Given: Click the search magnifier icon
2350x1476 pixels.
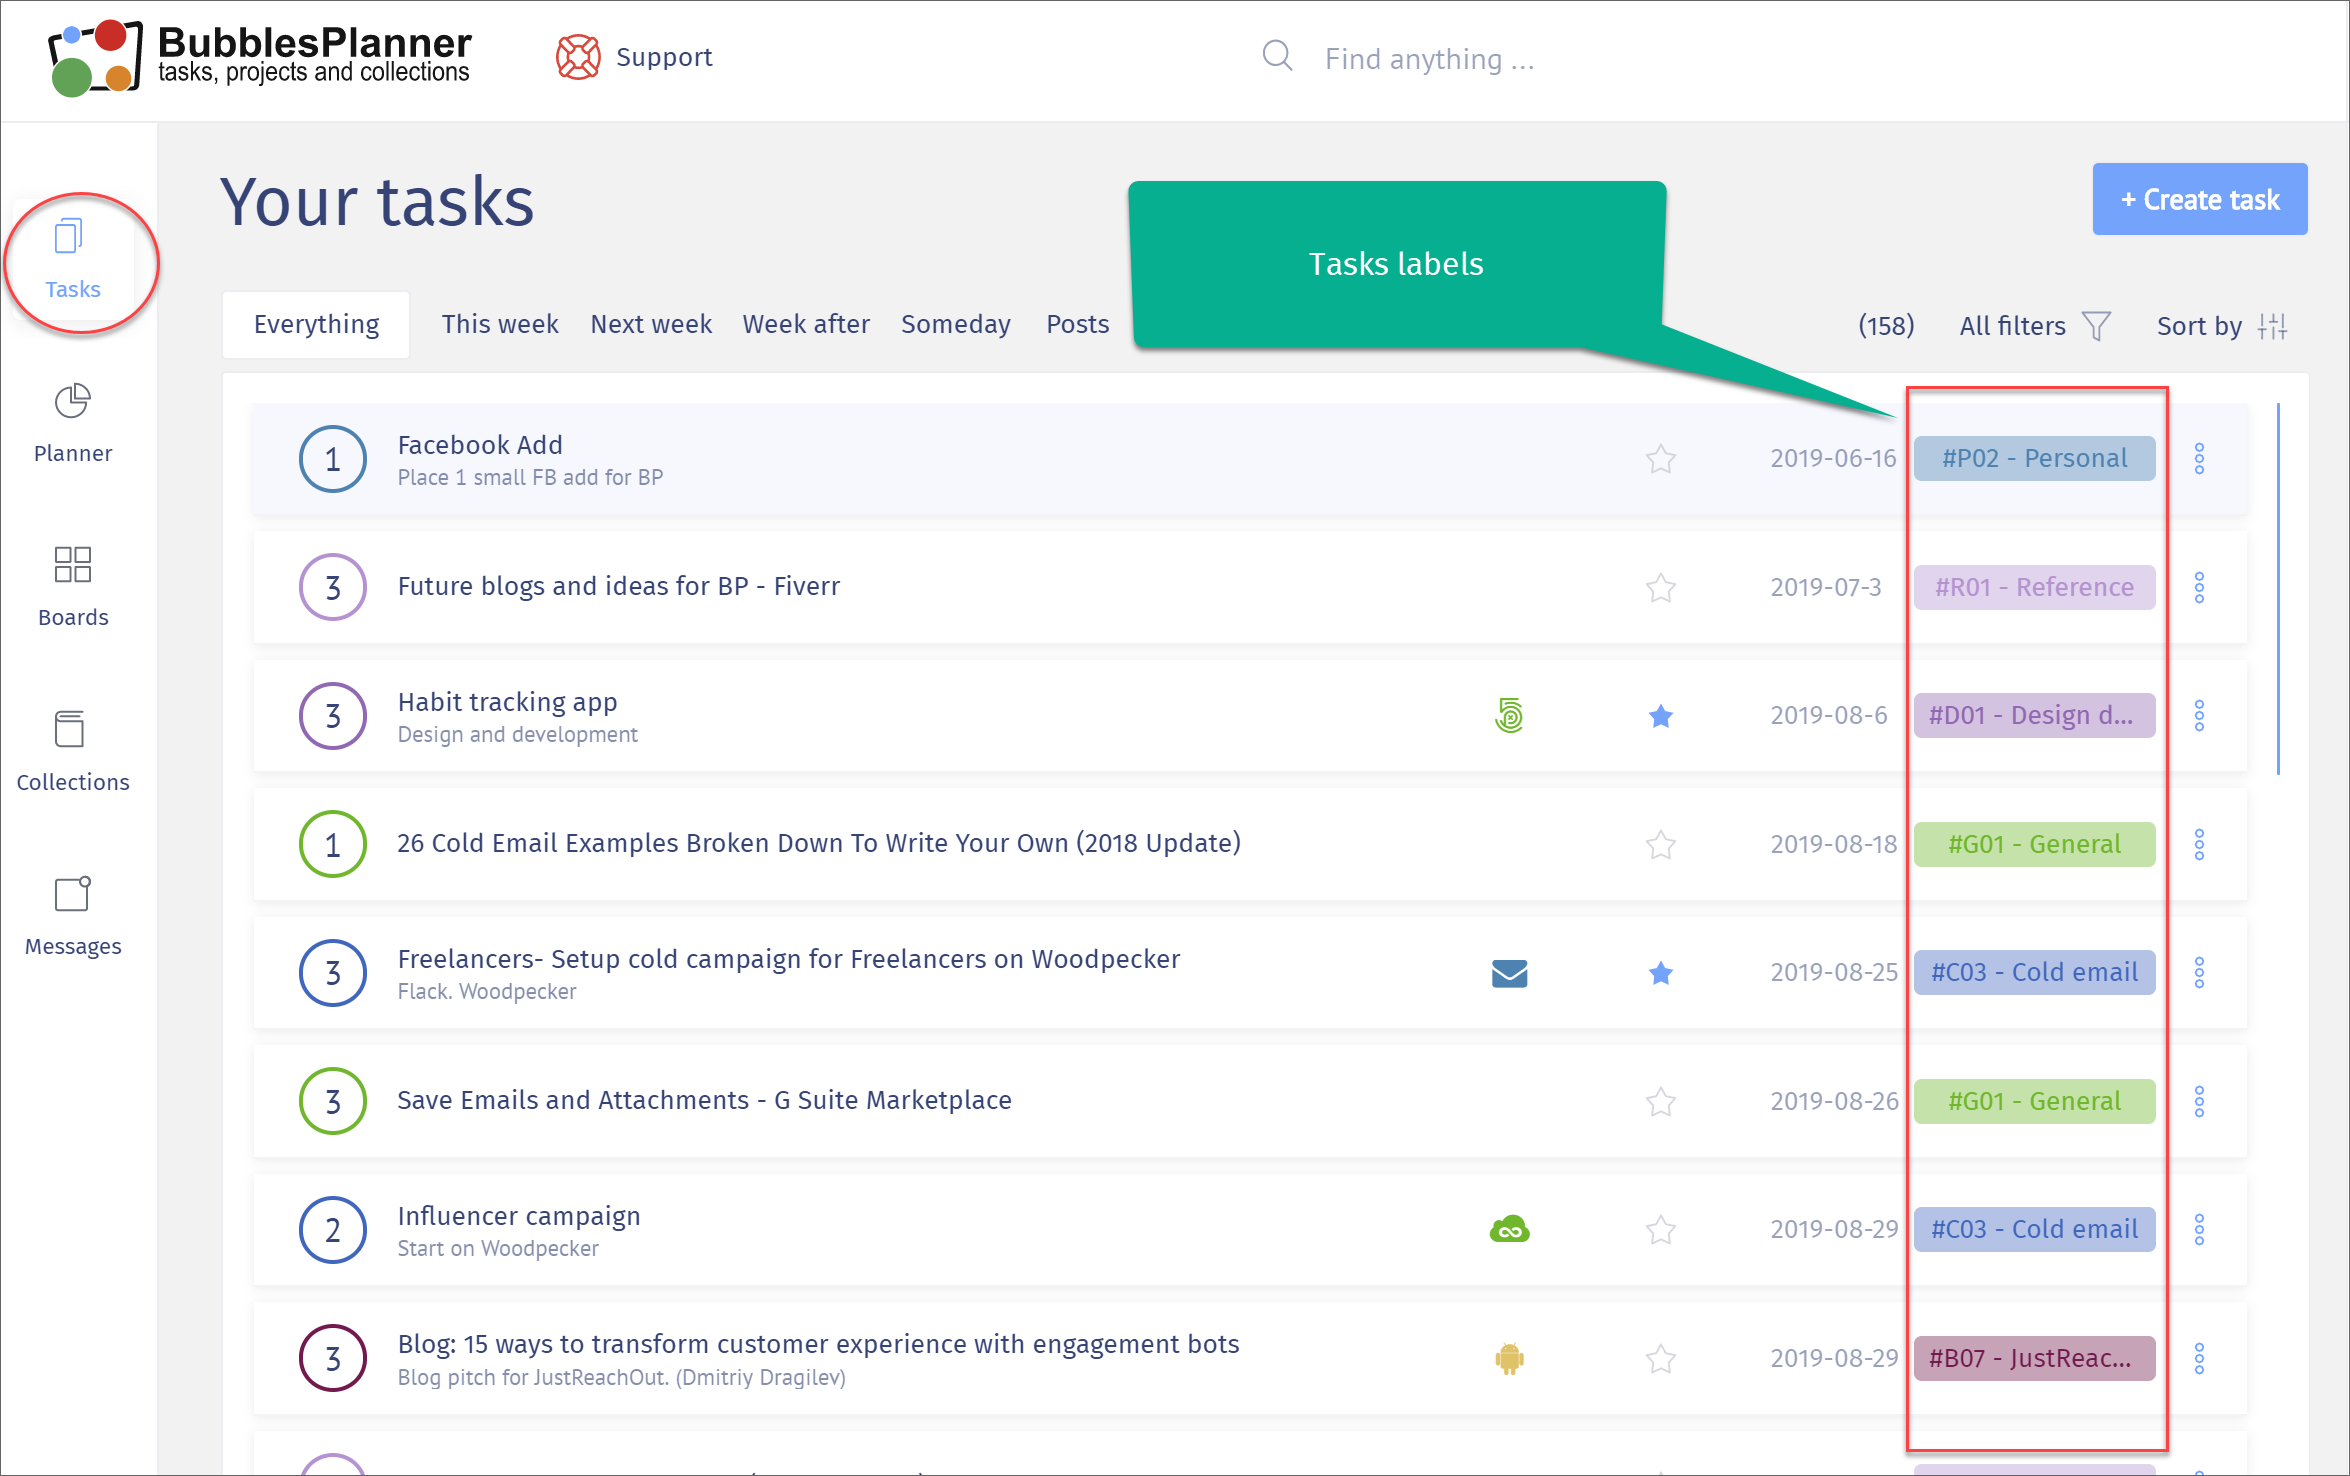Looking at the screenshot, I should (x=1277, y=56).
